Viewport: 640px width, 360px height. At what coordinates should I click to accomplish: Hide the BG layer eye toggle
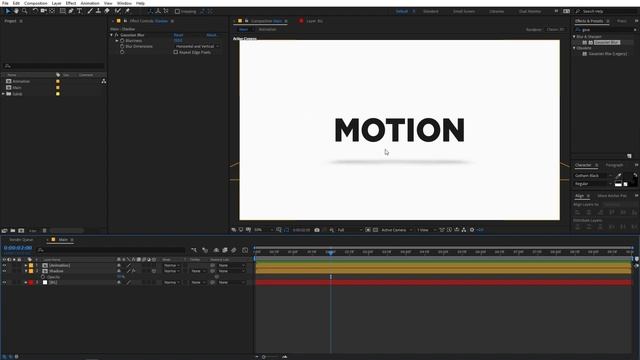tap(4, 282)
